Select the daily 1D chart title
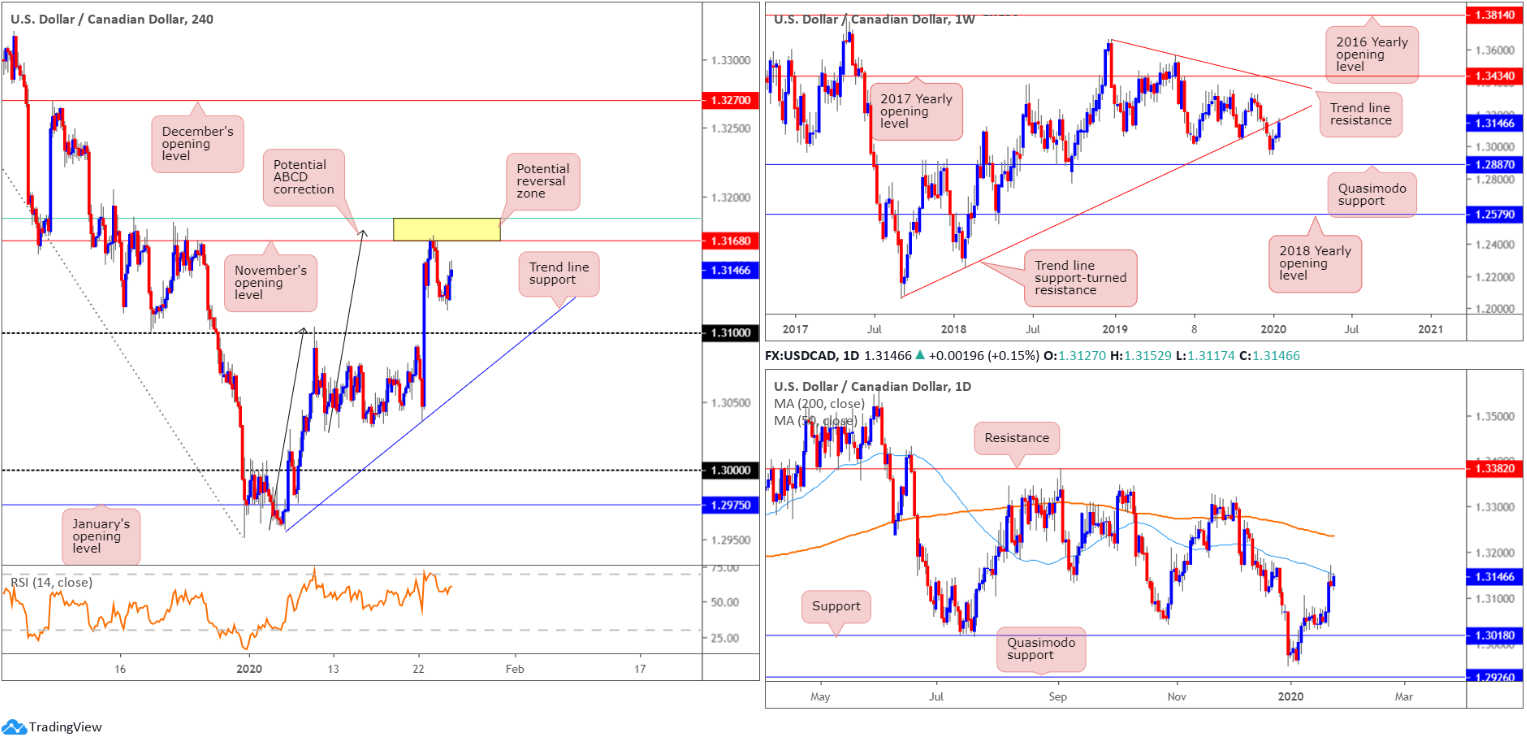Viewport: 1527px width, 739px height. tap(872, 386)
